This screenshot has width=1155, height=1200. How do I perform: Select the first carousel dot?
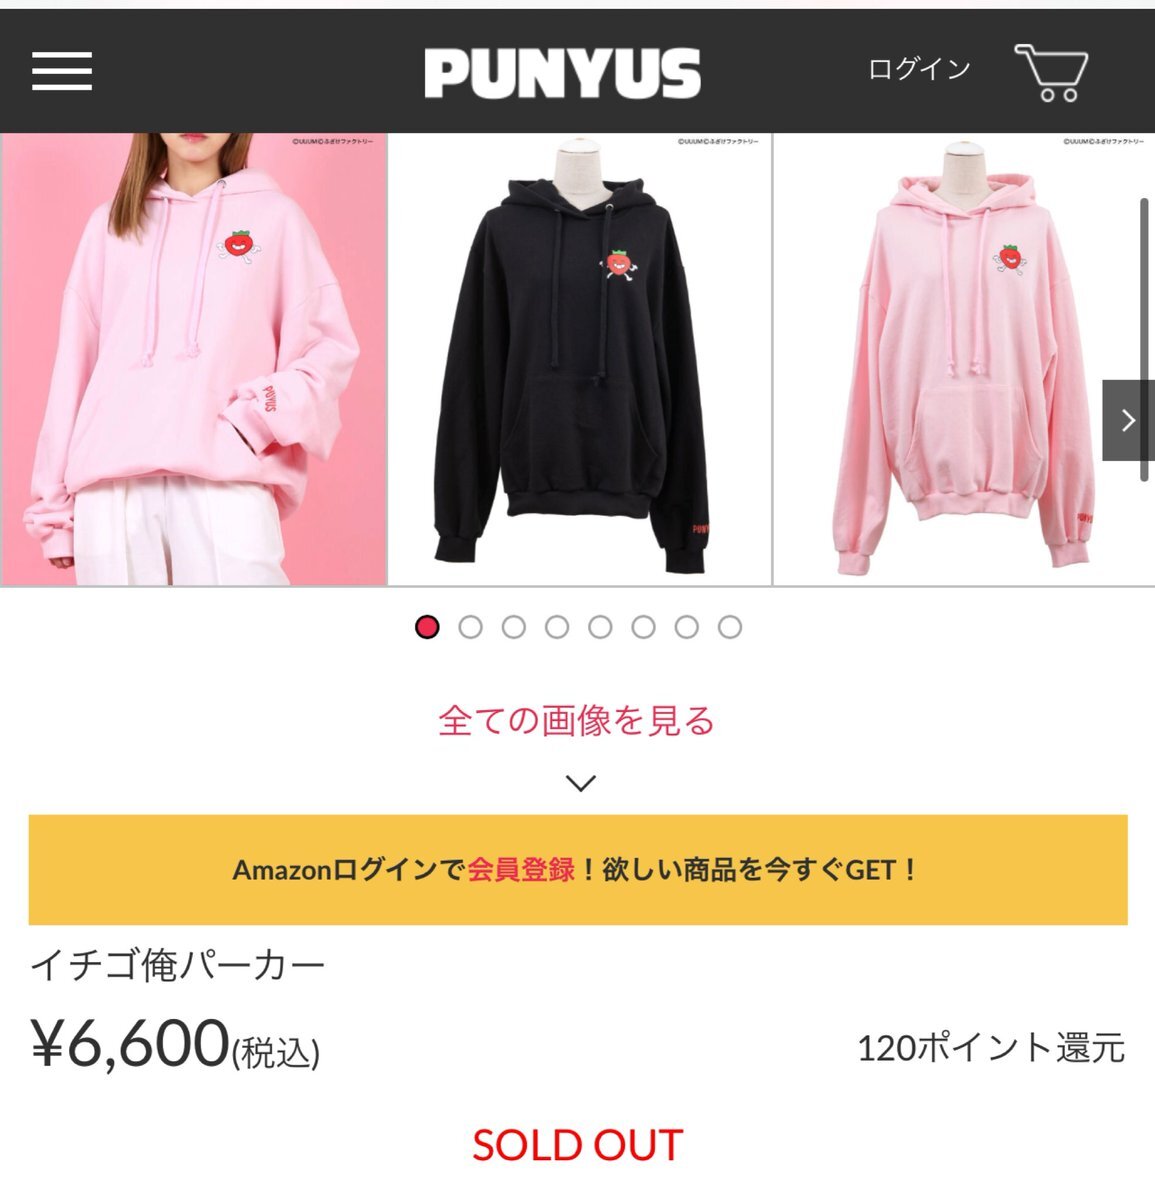click(x=427, y=627)
